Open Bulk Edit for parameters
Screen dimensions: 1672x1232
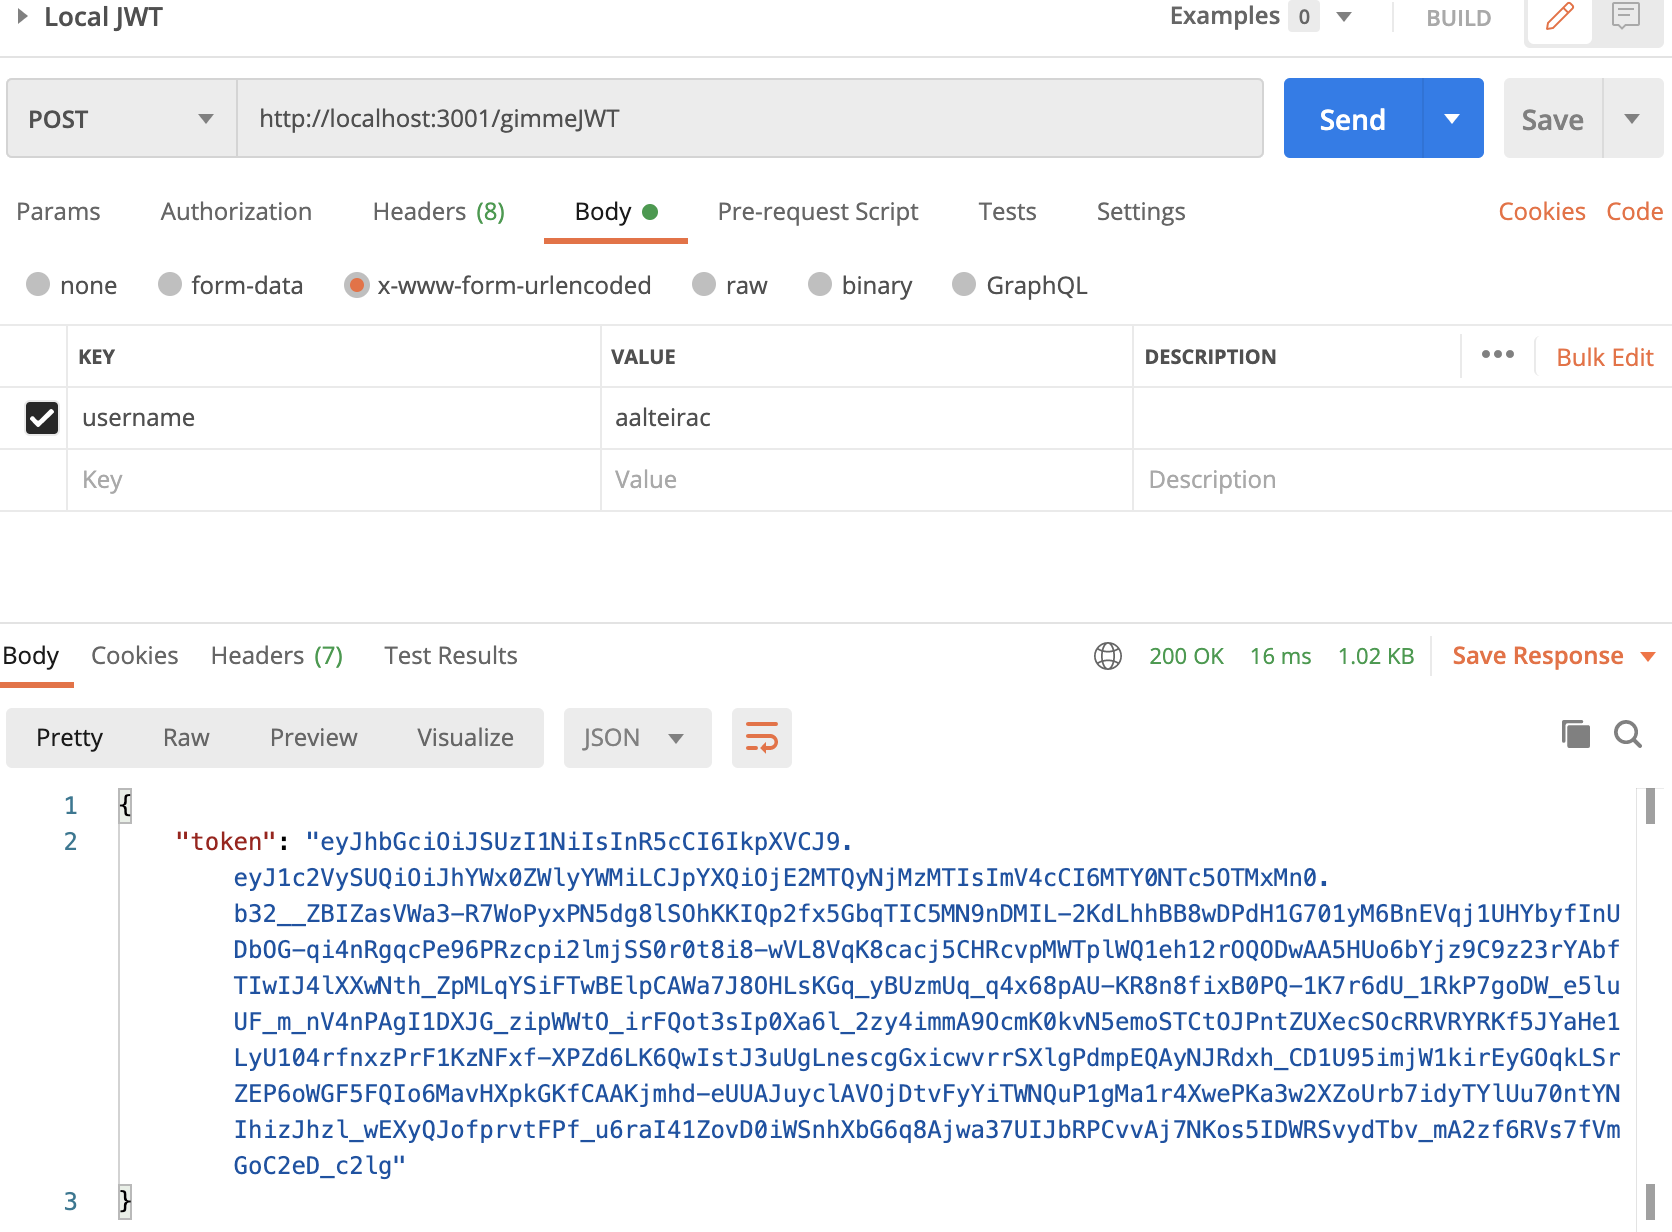(x=1604, y=356)
